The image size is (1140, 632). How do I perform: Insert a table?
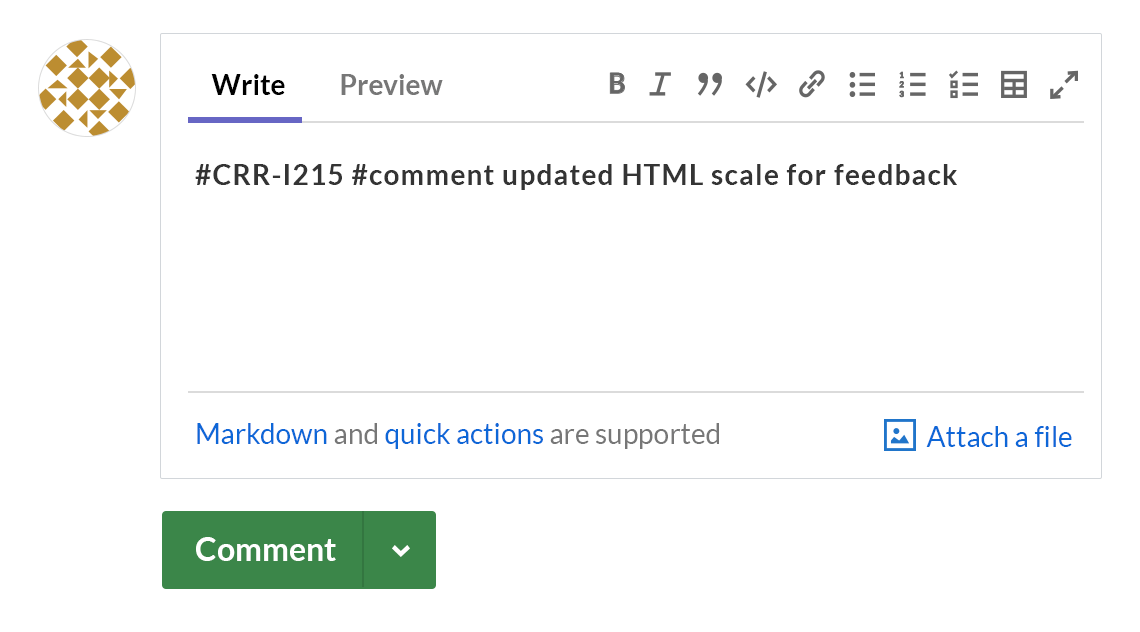[x=1014, y=85]
